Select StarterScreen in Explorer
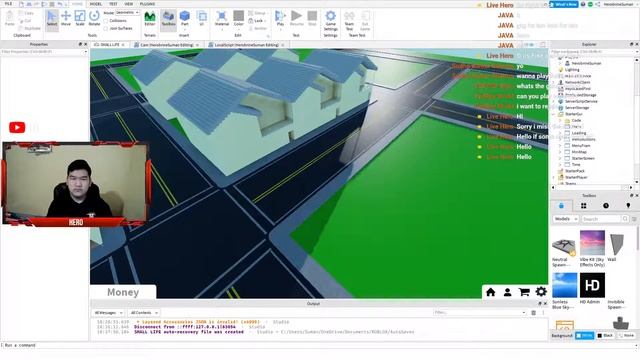640x360 pixels. (583, 158)
